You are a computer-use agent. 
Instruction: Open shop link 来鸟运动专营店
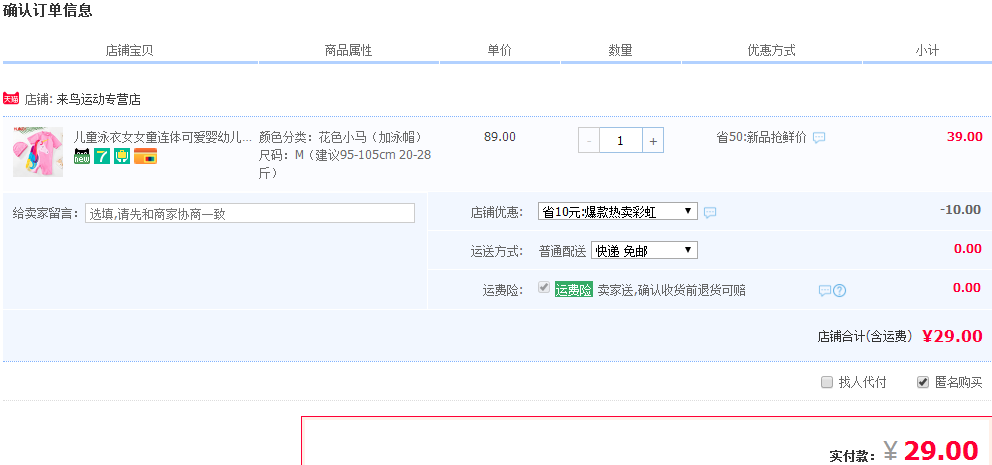point(98,99)
